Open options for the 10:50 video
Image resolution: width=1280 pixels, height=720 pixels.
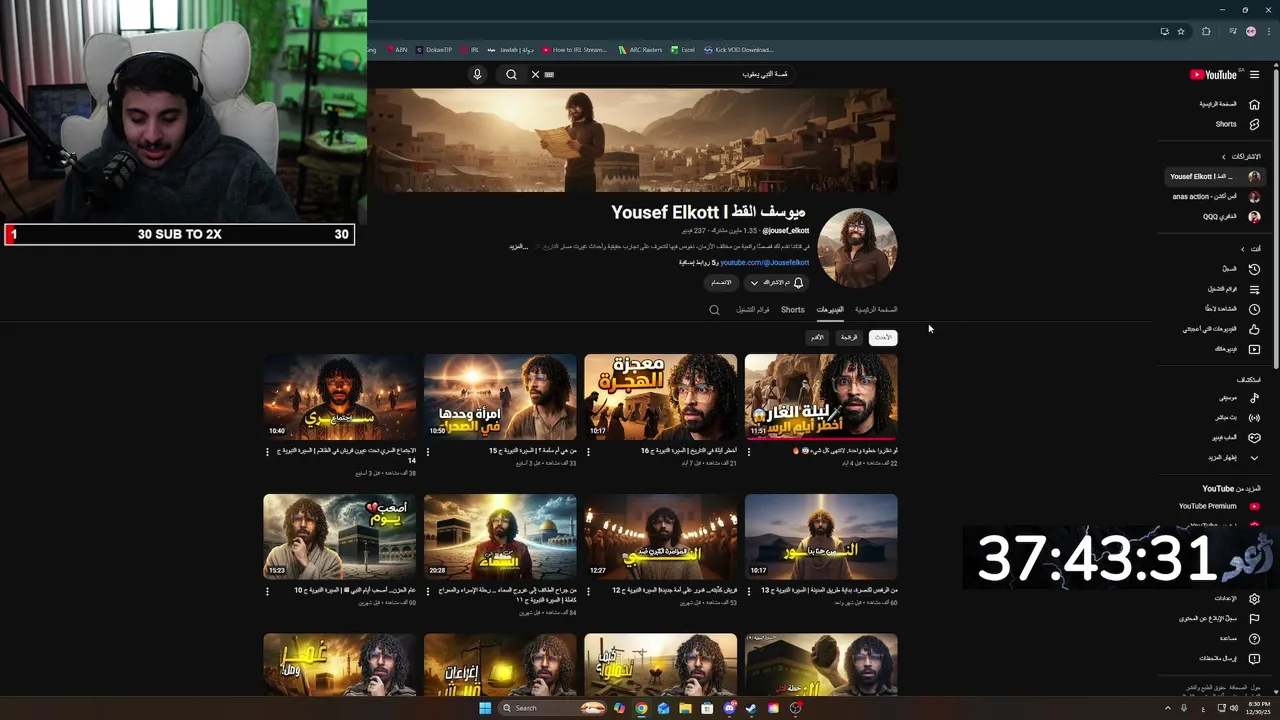coord(427,451)
